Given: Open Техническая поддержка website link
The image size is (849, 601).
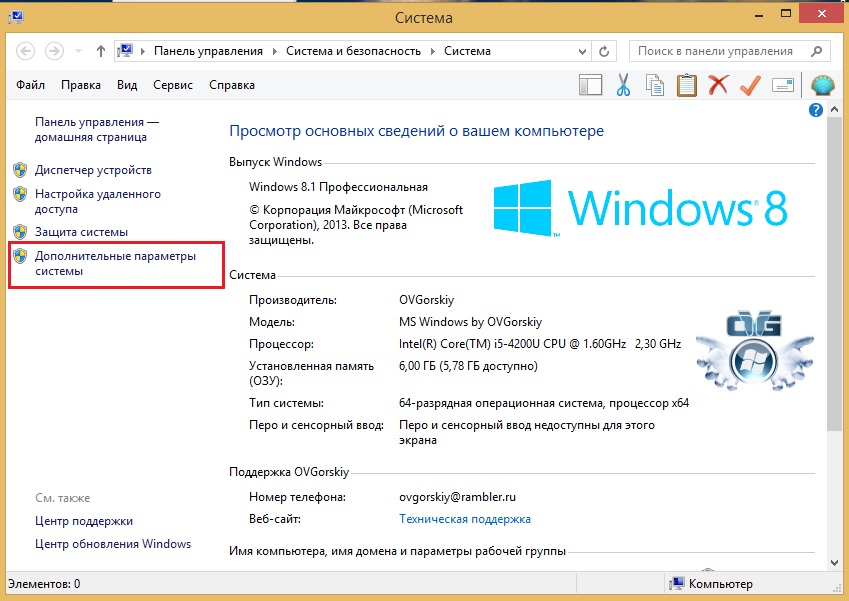Looking at the screenshot, I should click(465, 519).
